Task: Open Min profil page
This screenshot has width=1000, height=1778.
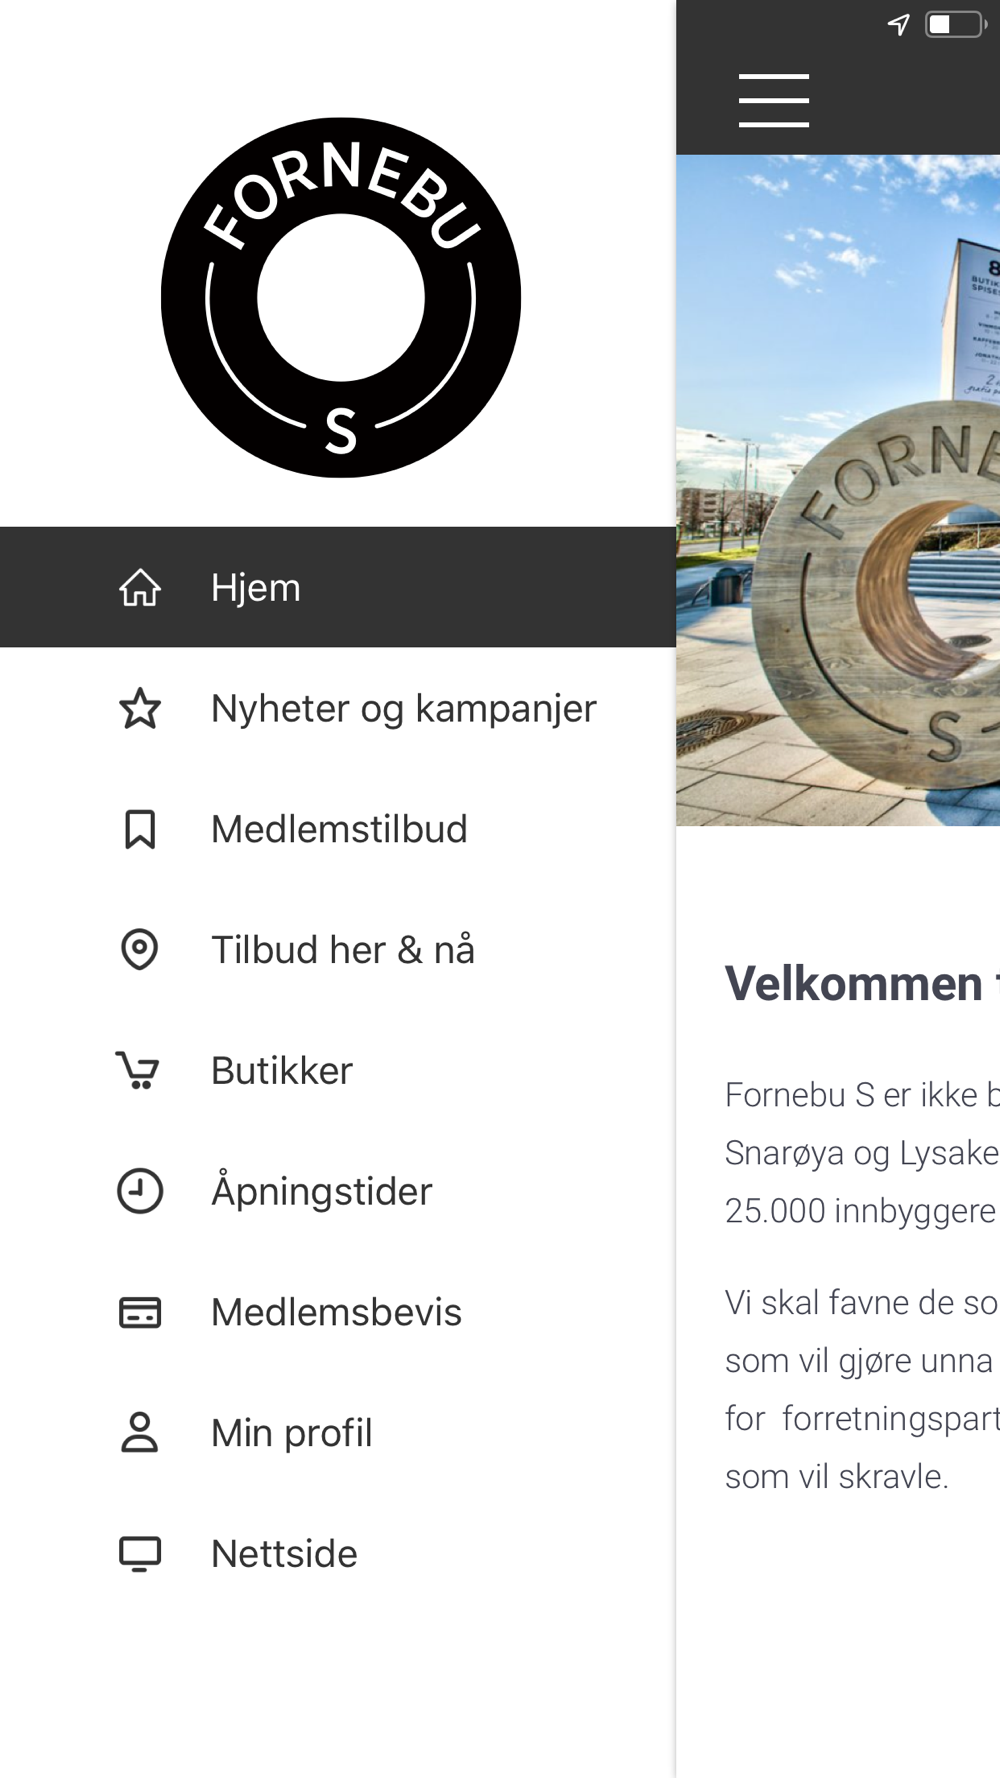Action: pos(338,1432)
